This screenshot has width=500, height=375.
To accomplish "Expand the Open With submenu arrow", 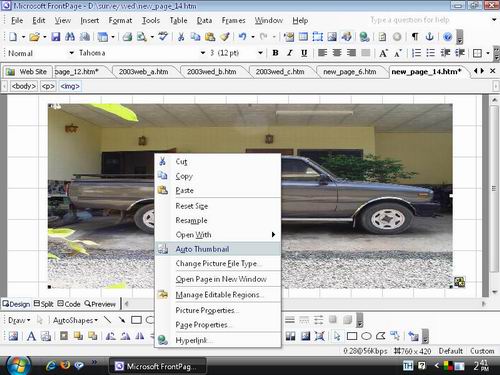I will (273, 235).
